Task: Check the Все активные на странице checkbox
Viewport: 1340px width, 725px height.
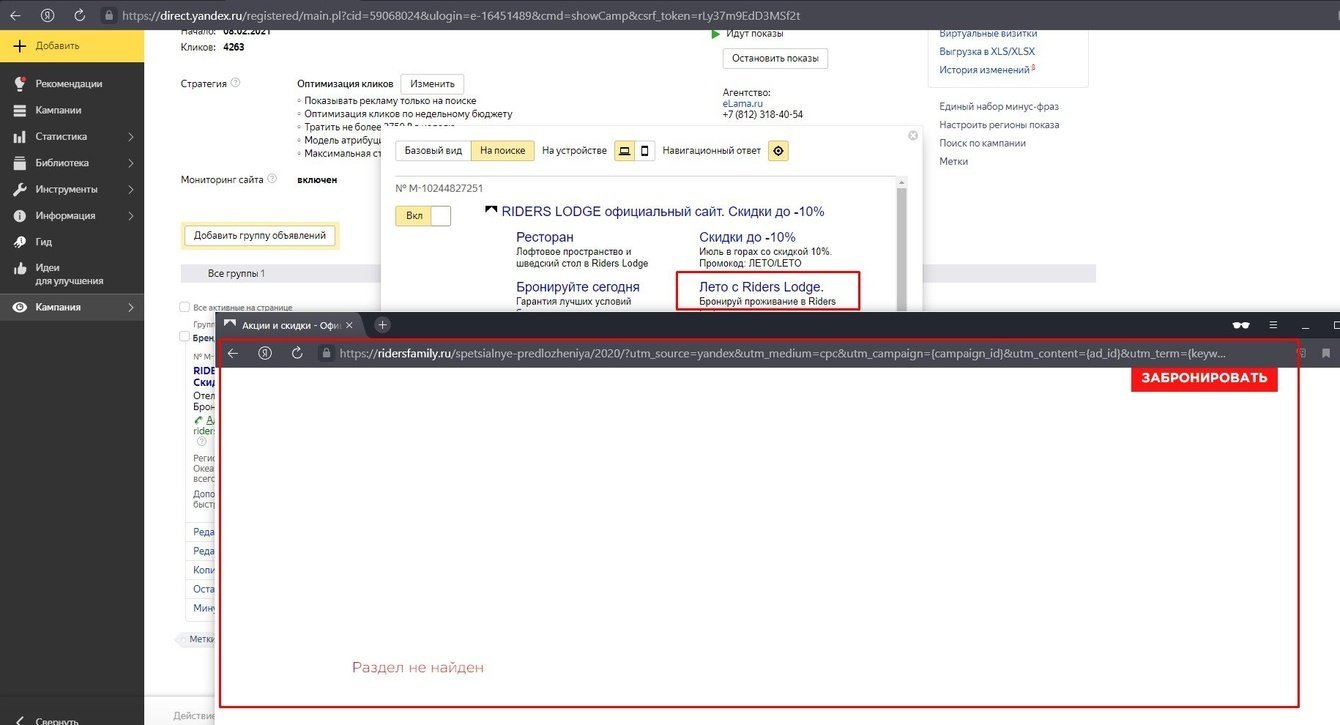Action: [184, 307]
